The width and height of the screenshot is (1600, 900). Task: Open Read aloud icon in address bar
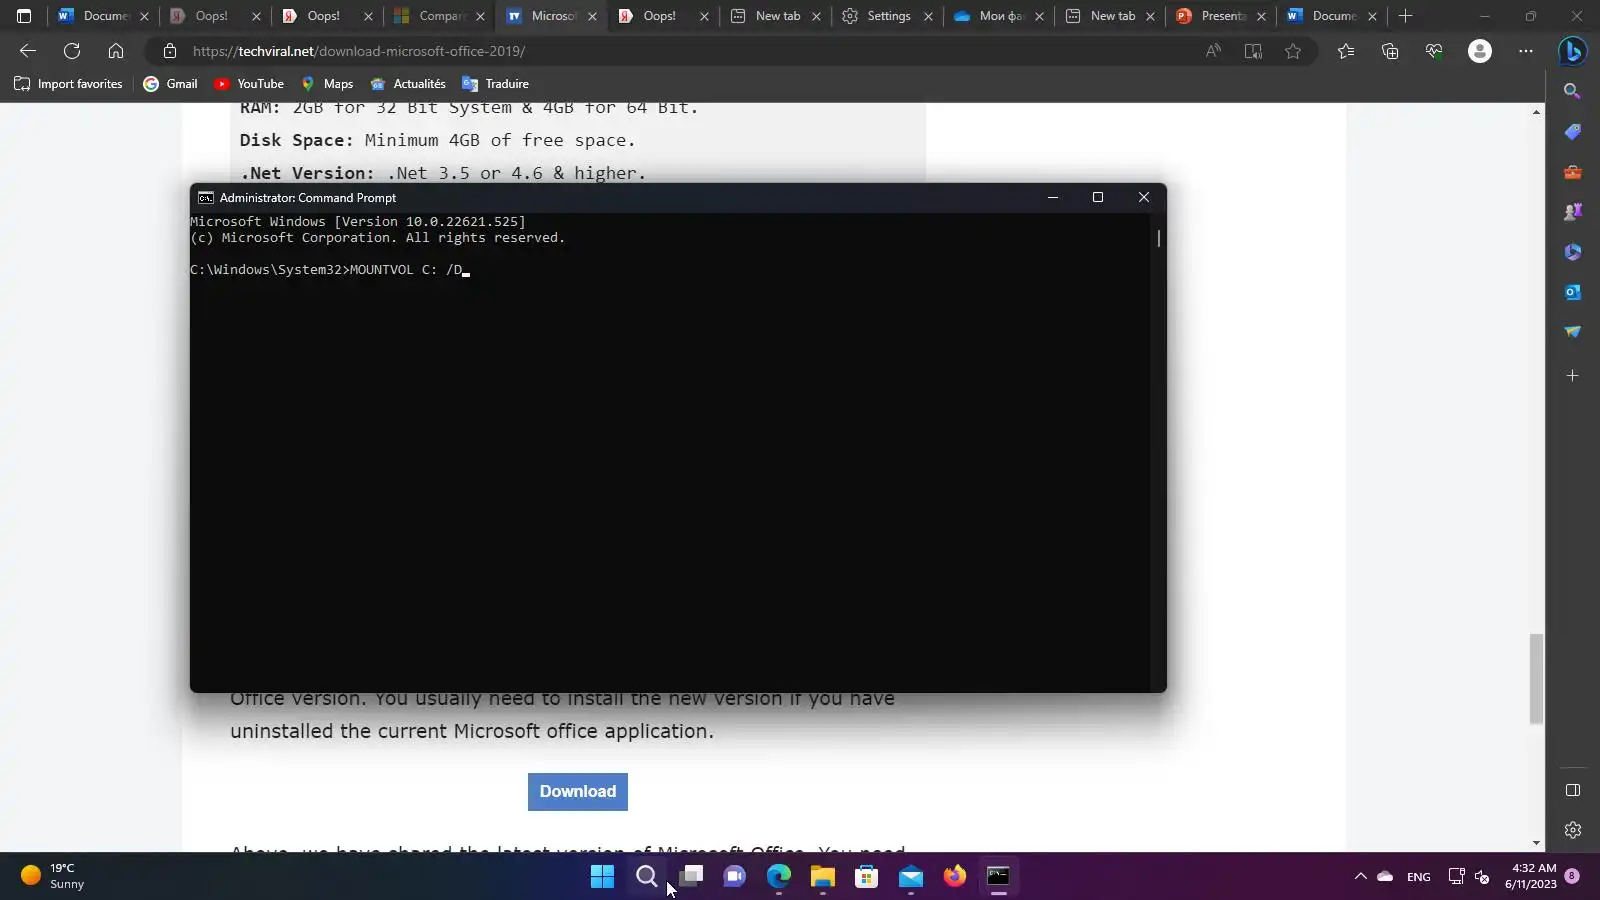coord(1213,51)
